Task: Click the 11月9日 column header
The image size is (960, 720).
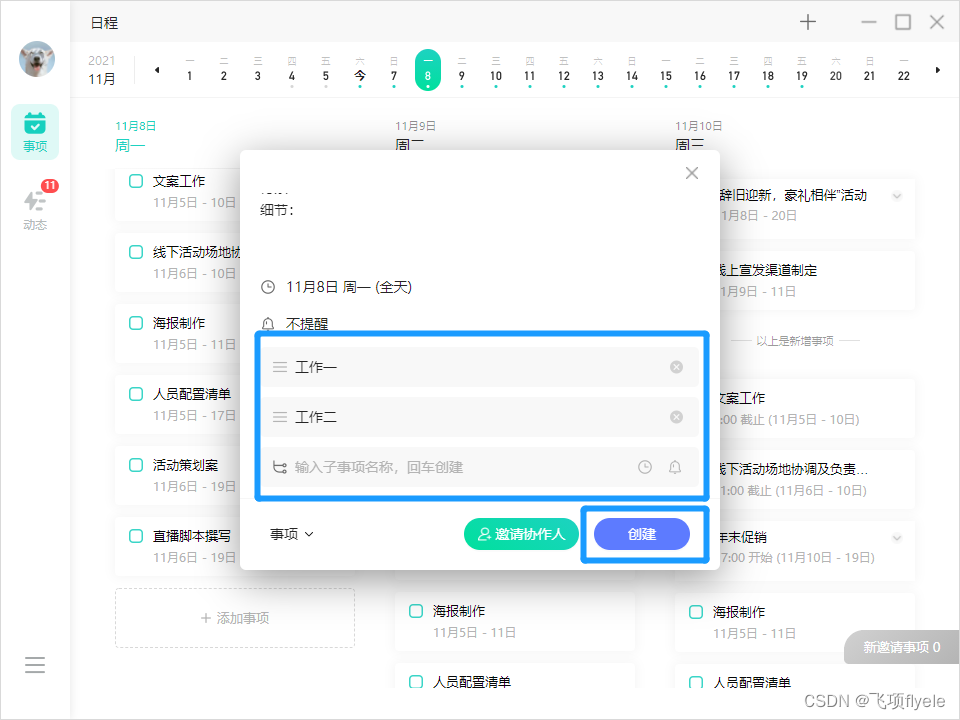Action: (x=415, y=135)
